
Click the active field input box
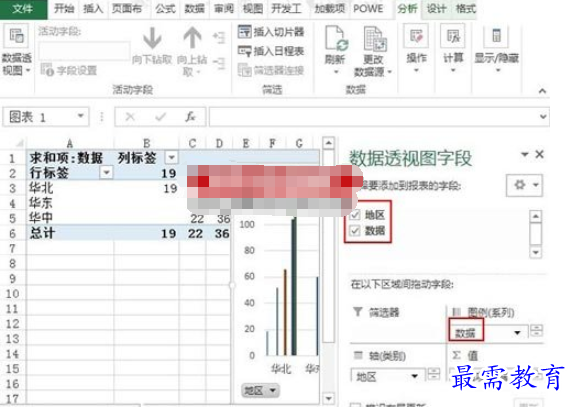(84, 50)
